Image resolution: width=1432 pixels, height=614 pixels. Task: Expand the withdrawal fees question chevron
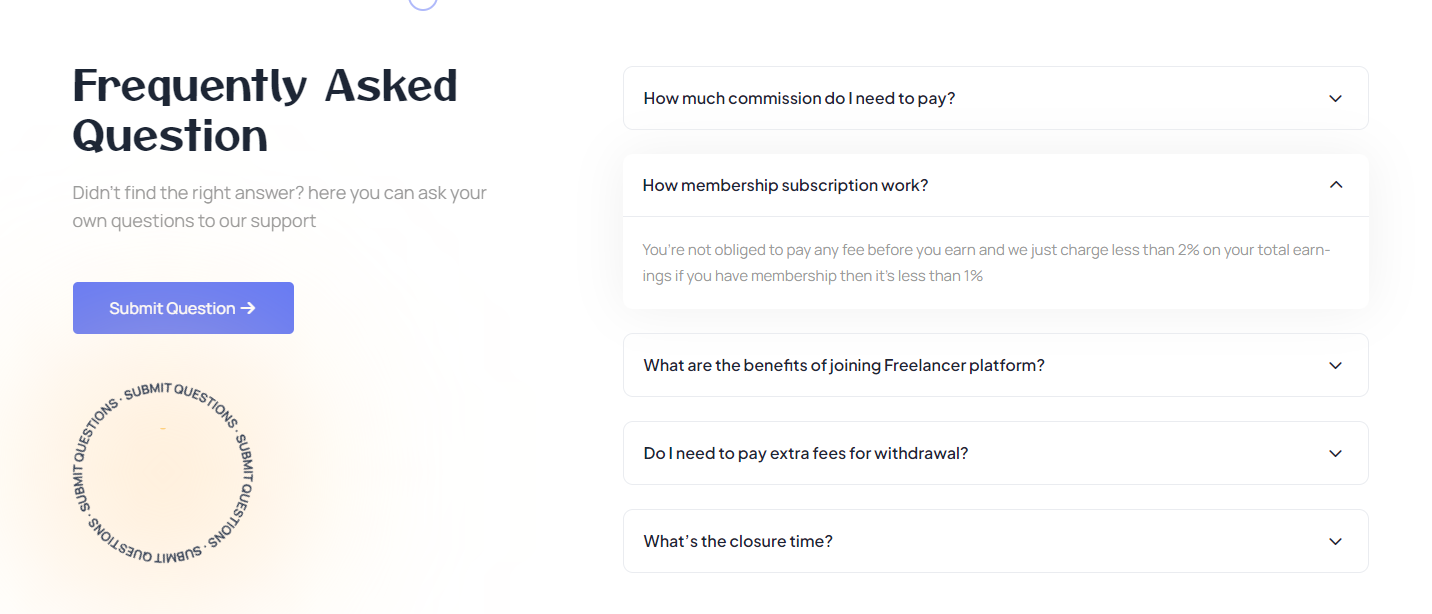(x=1335, y=453)
